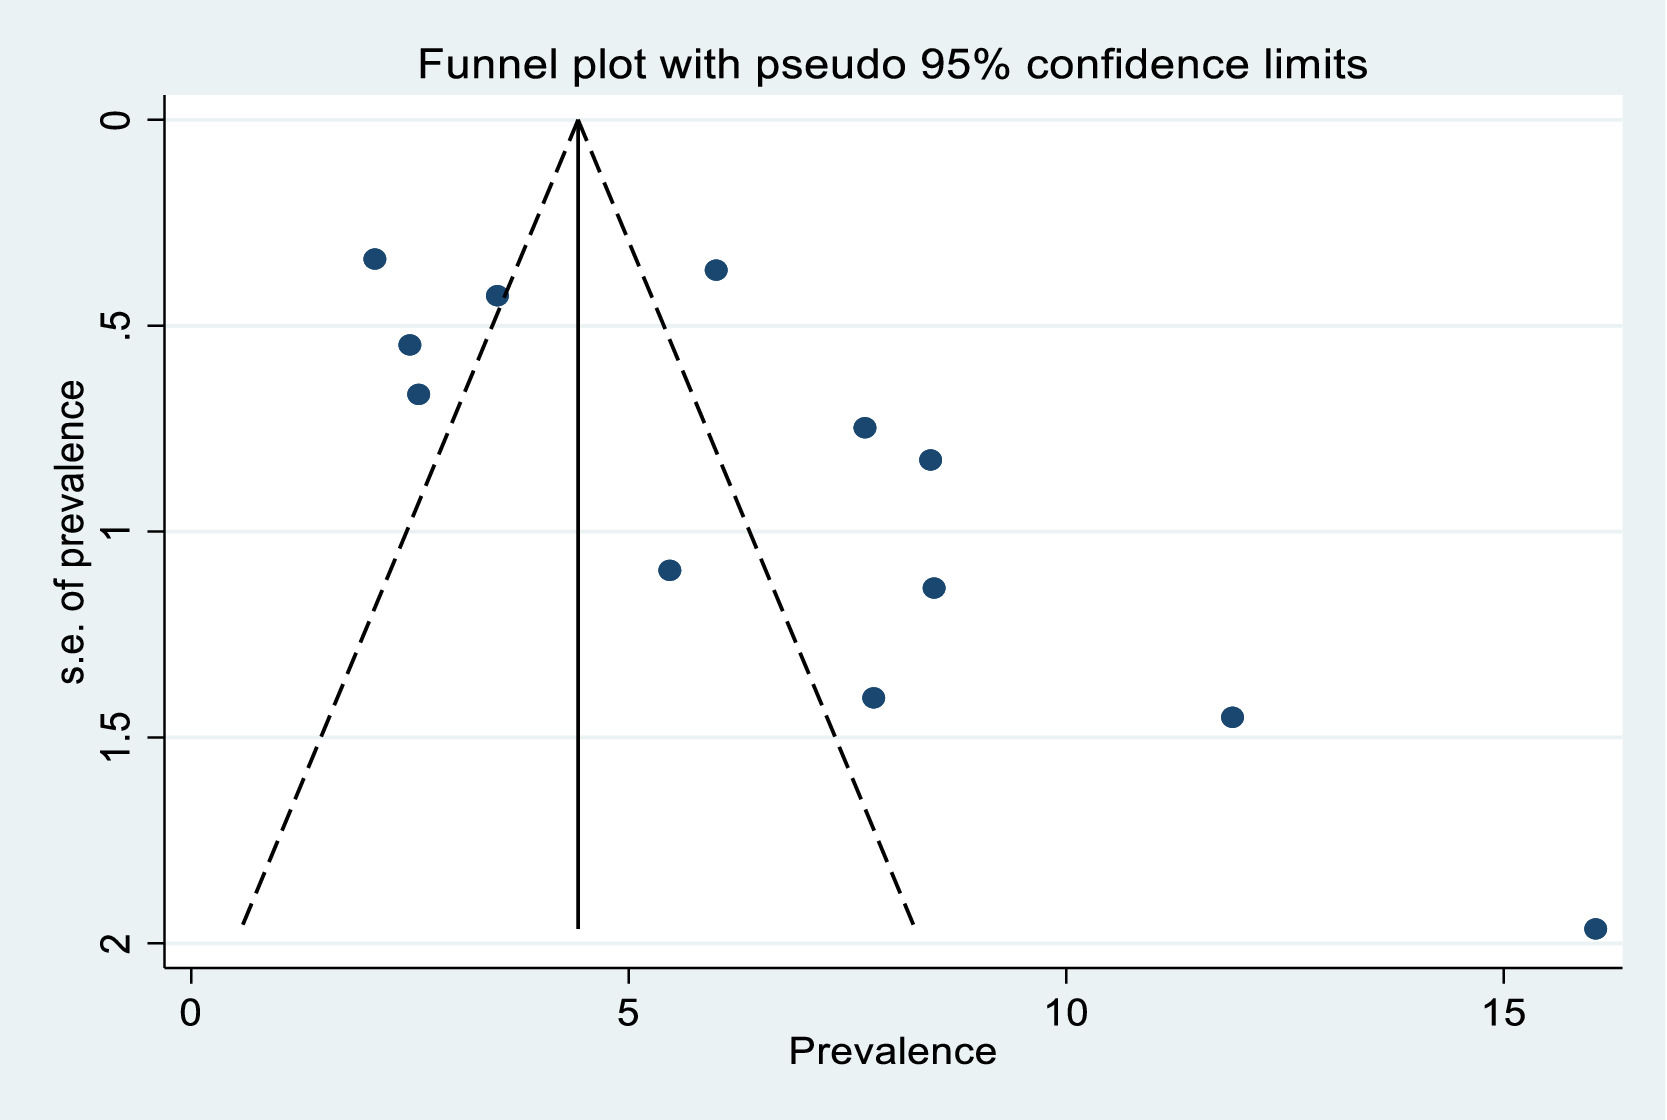
Task: Click the x-axis tick label 5
Action: (x=627, y=1013)
